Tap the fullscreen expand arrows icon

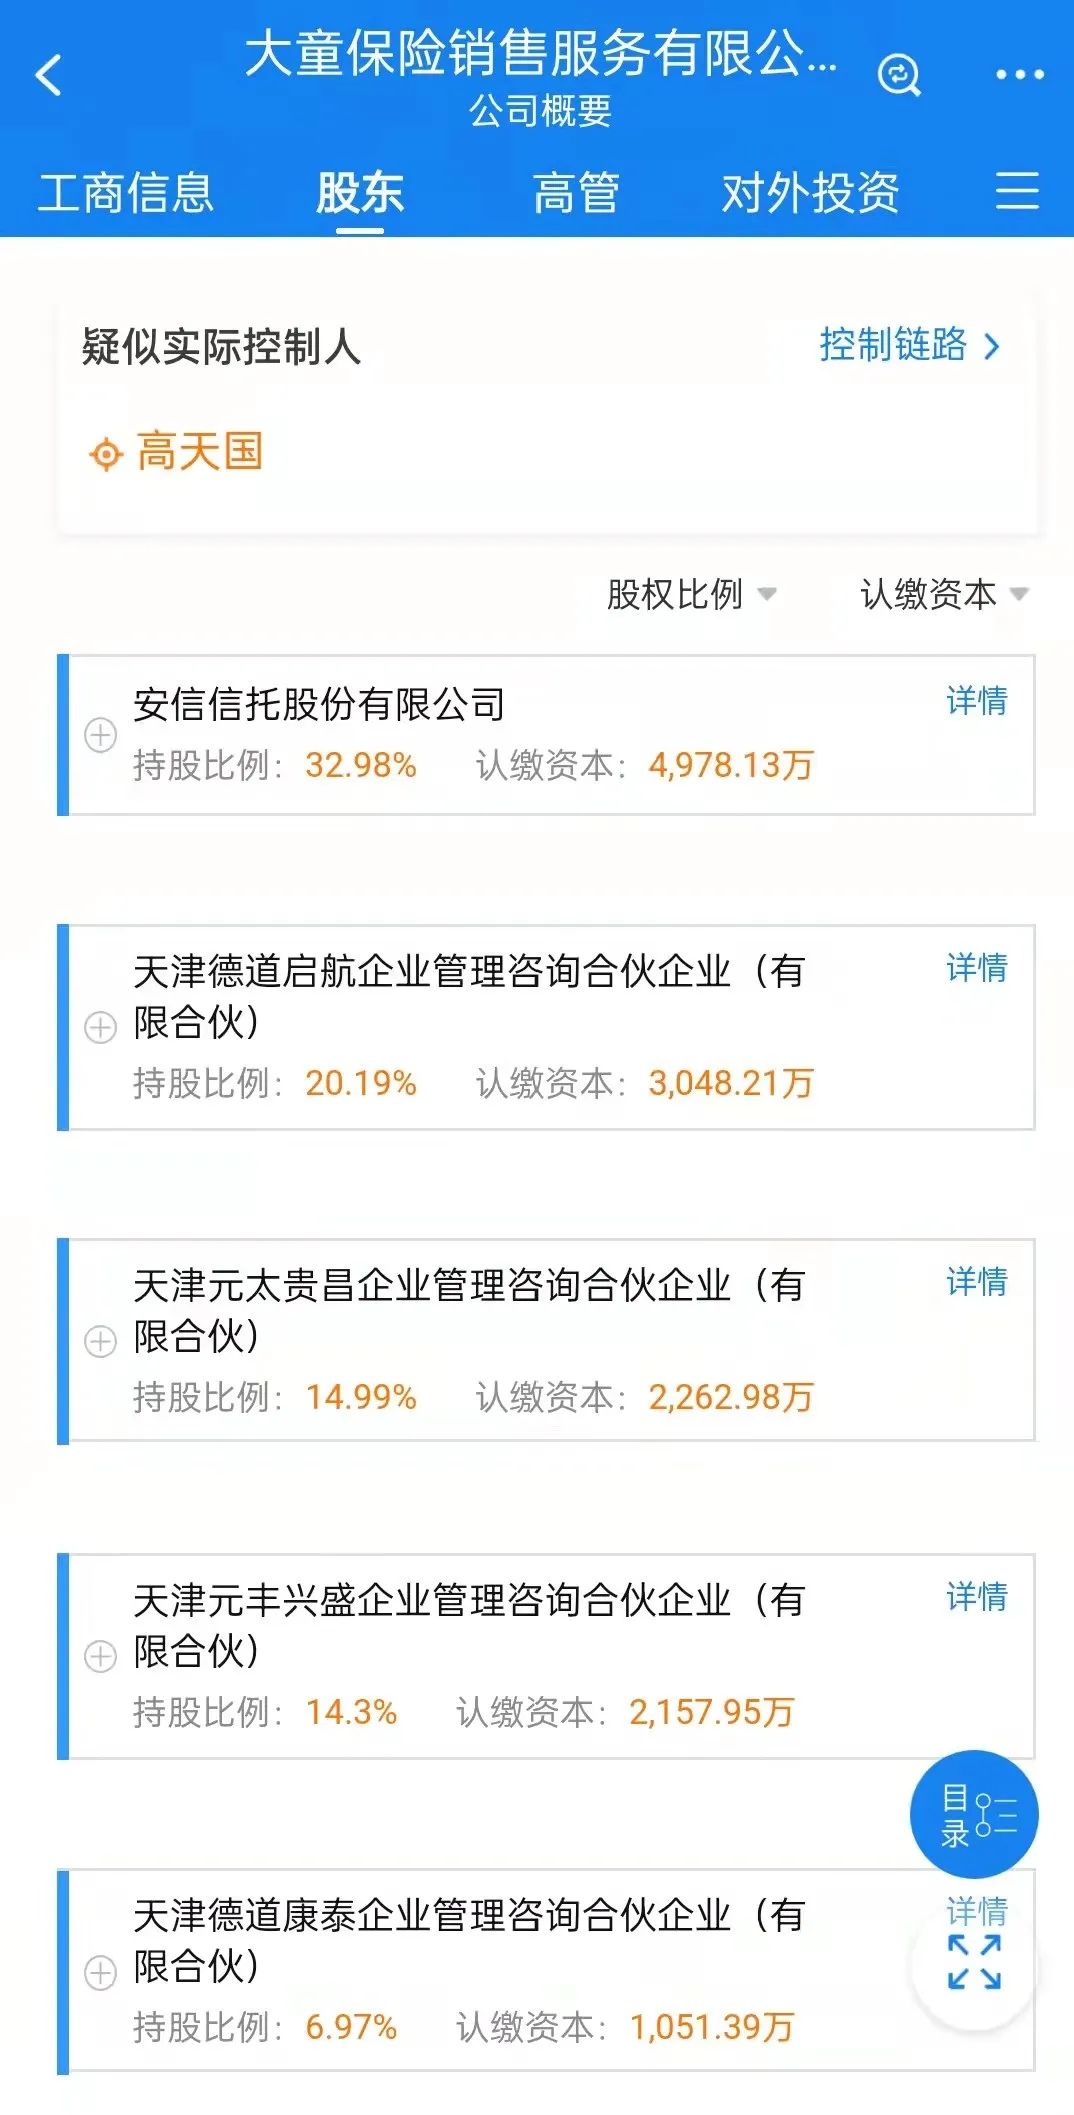974,1962
